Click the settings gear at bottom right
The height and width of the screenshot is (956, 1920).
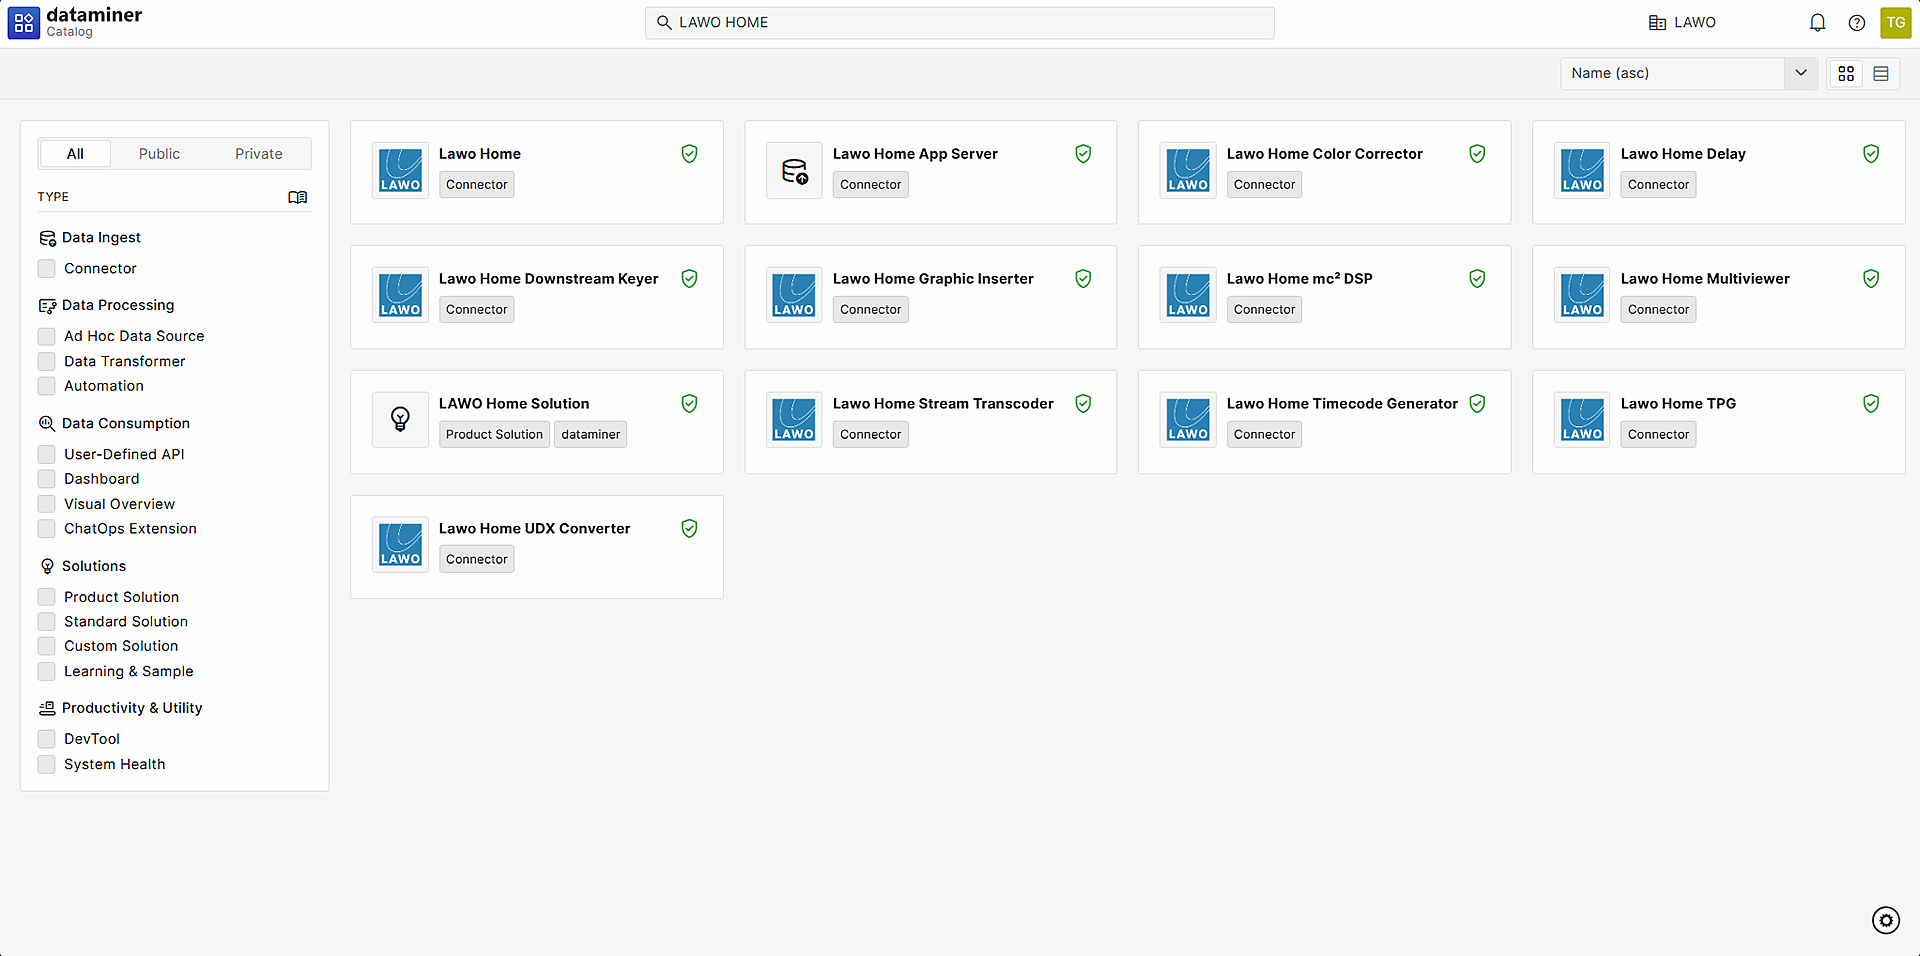pyautogui.click(x=1885, y=920)
